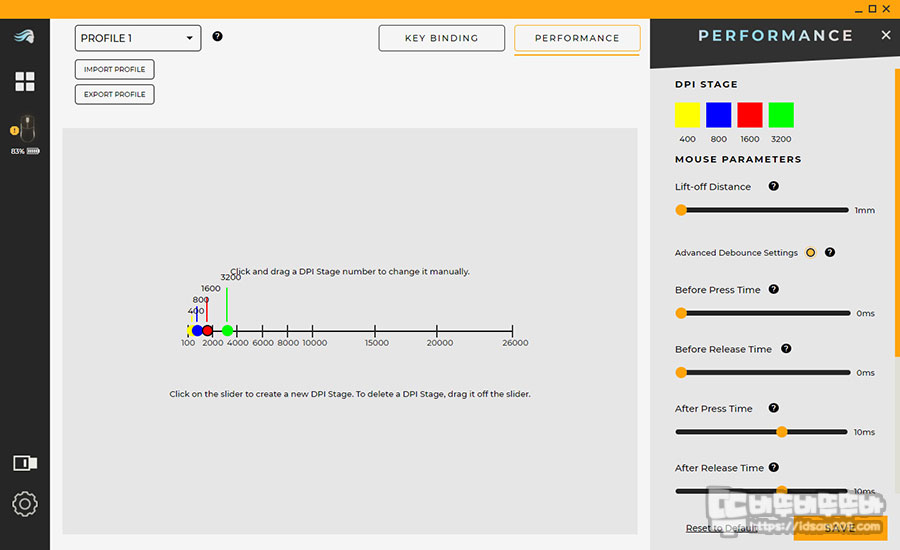
Task: Click the Glorious logo icon in sidebar
Action: pos(25,37)
